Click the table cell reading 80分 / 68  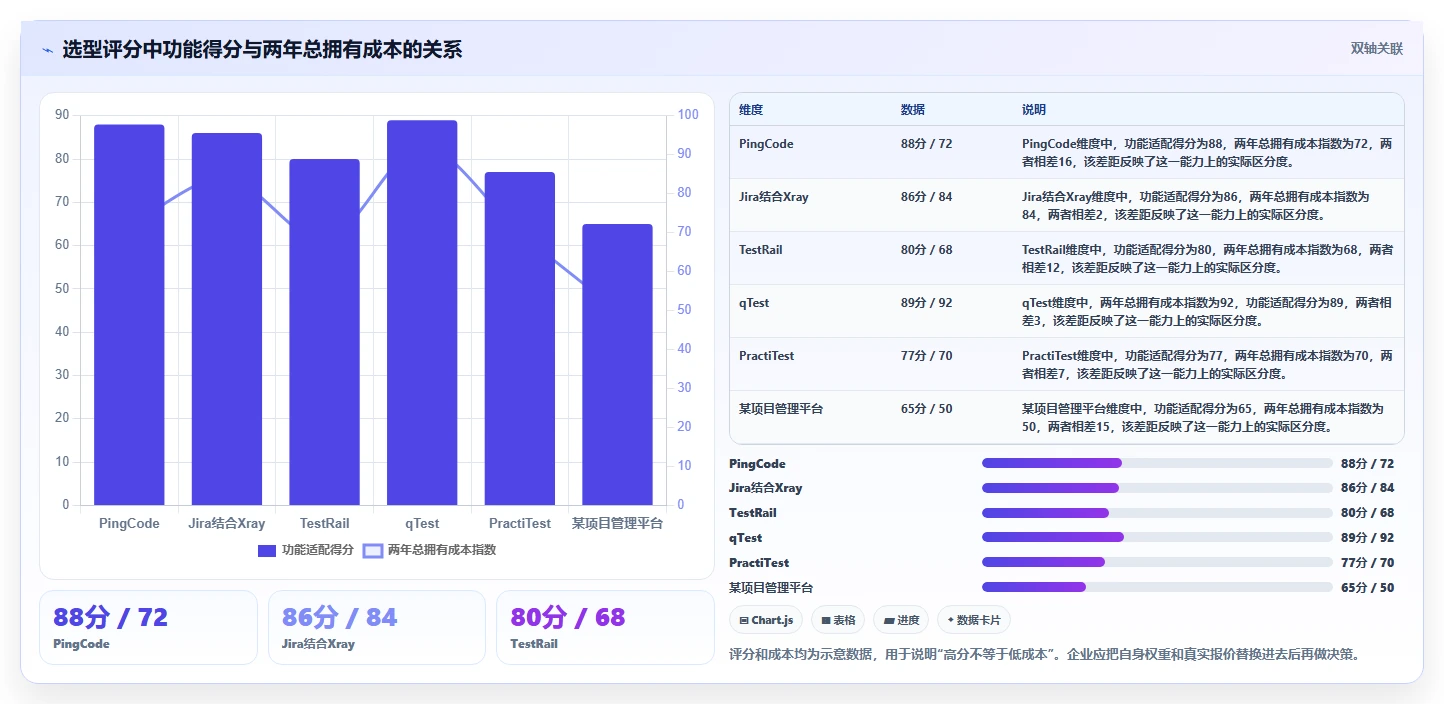tap(926, 250)
